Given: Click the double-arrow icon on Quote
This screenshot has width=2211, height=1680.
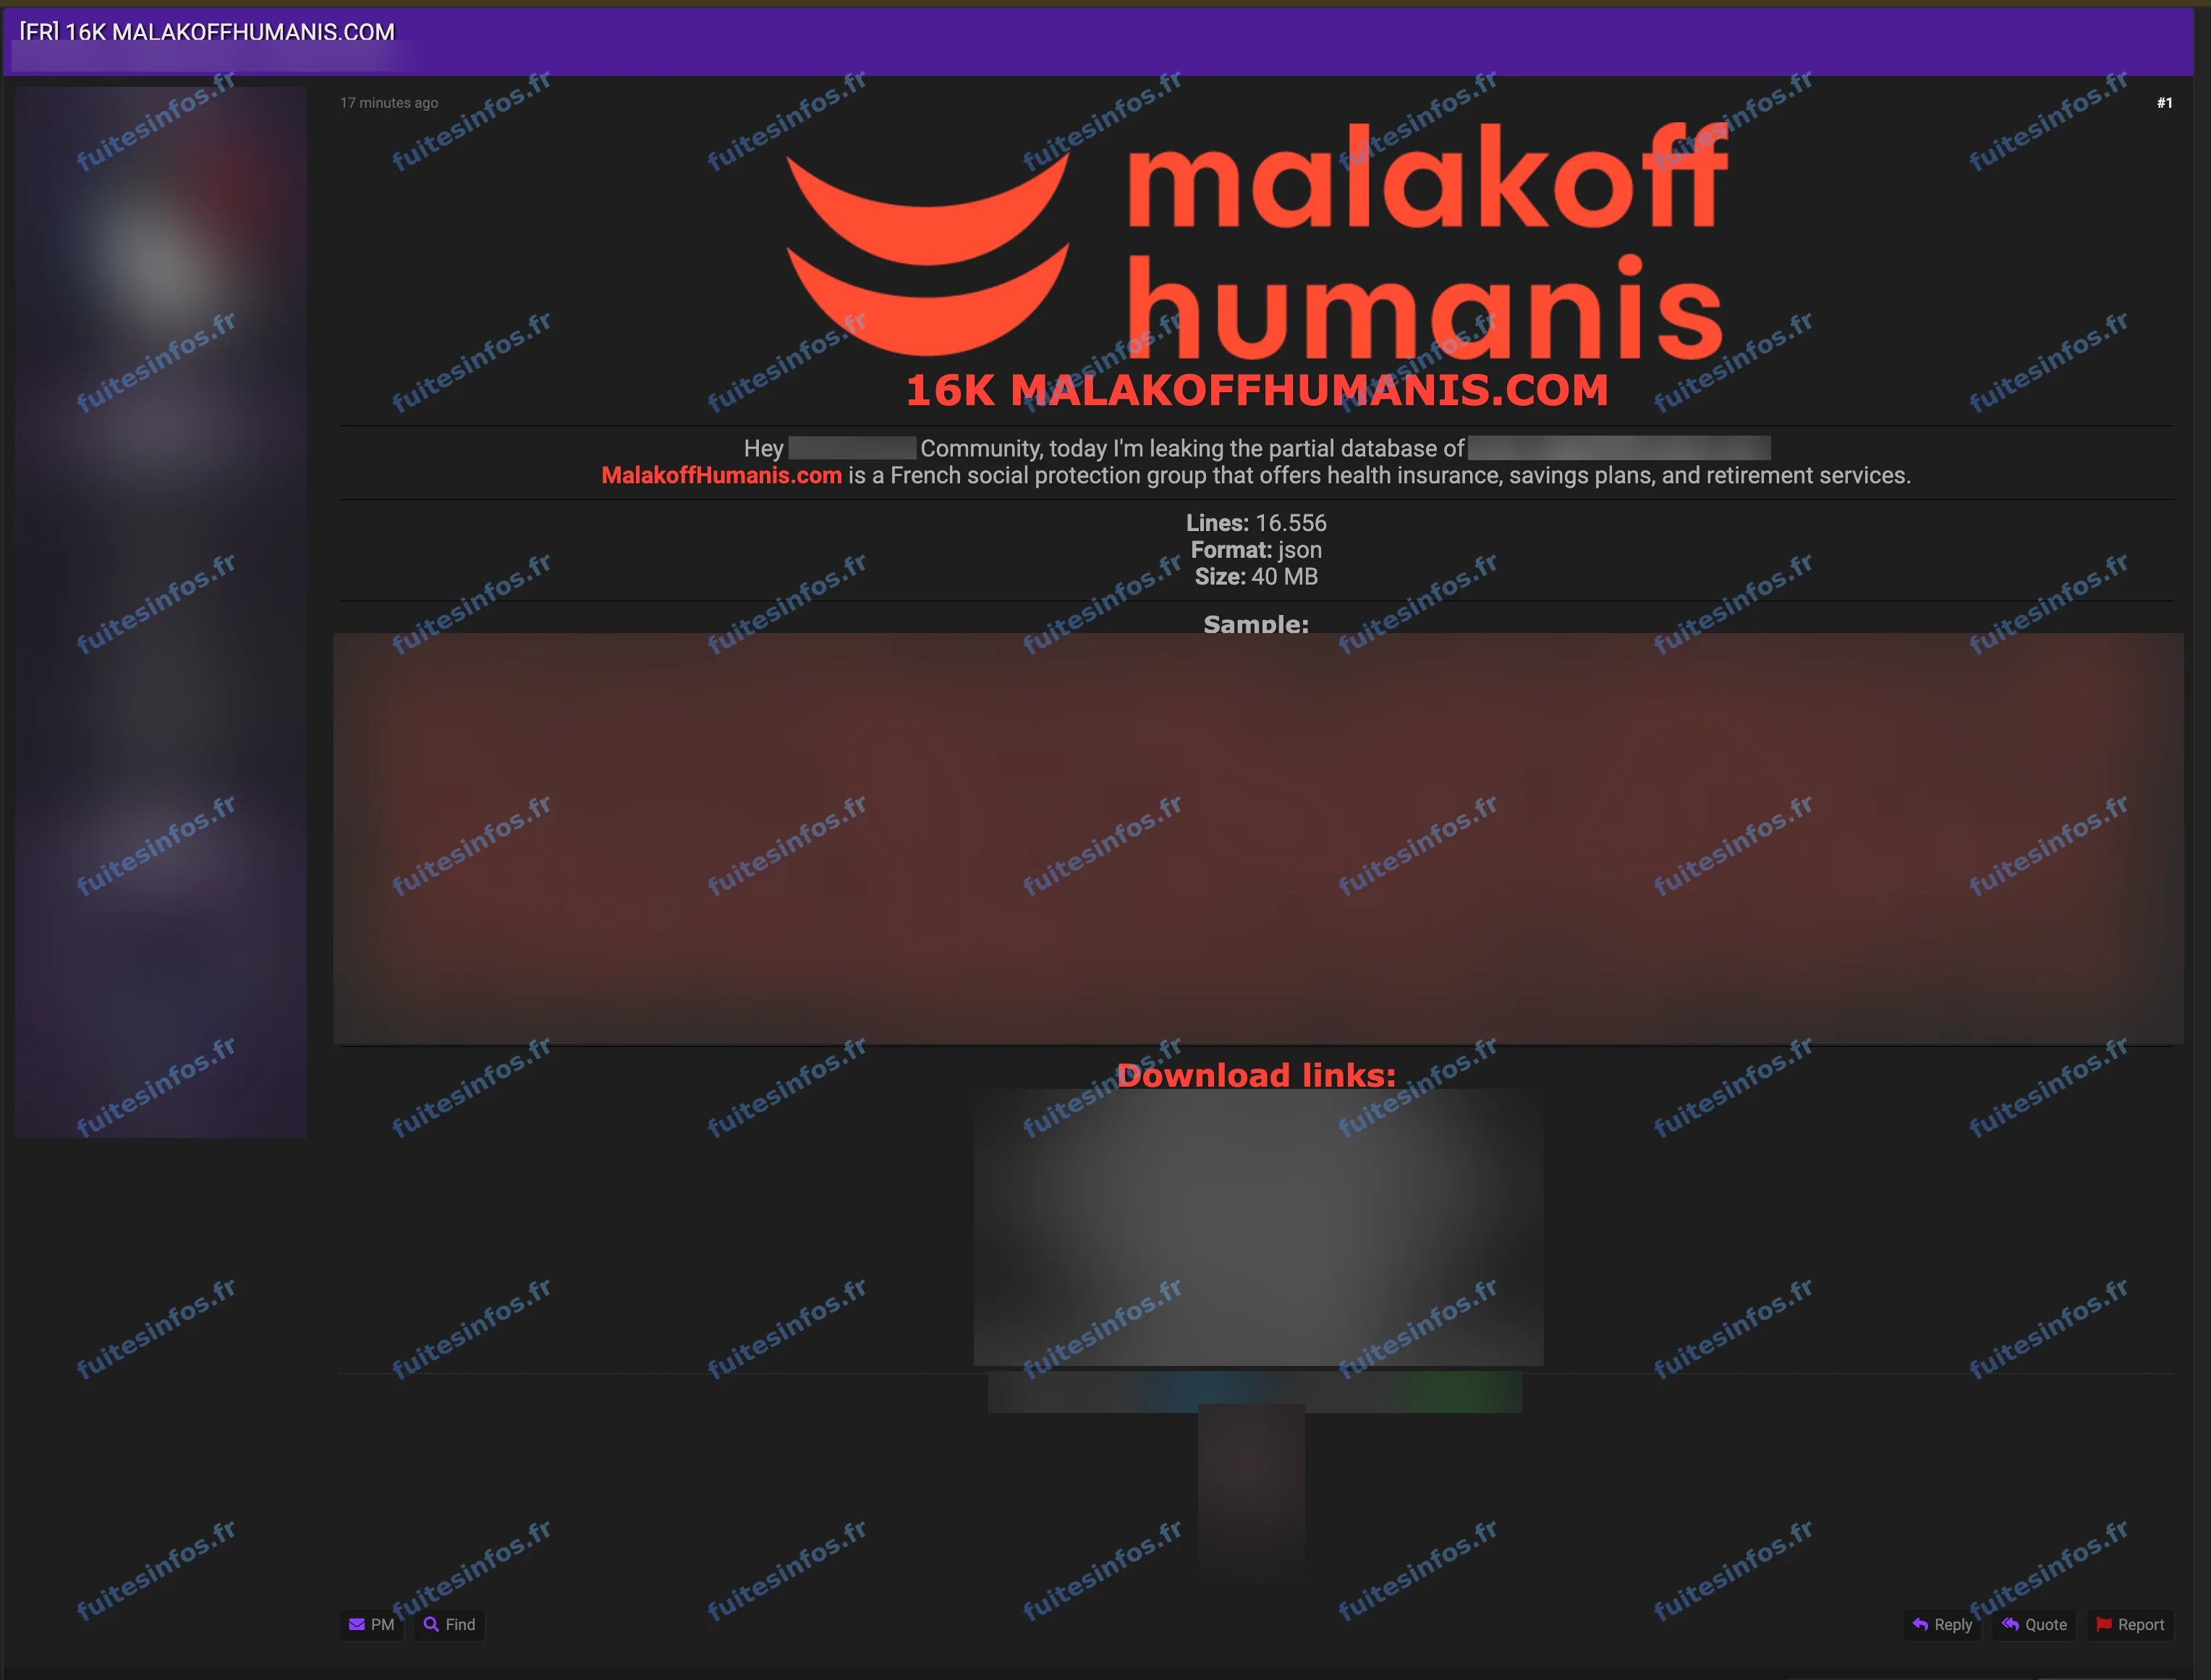Looking at the screenshot, I should point(2010,1624).
